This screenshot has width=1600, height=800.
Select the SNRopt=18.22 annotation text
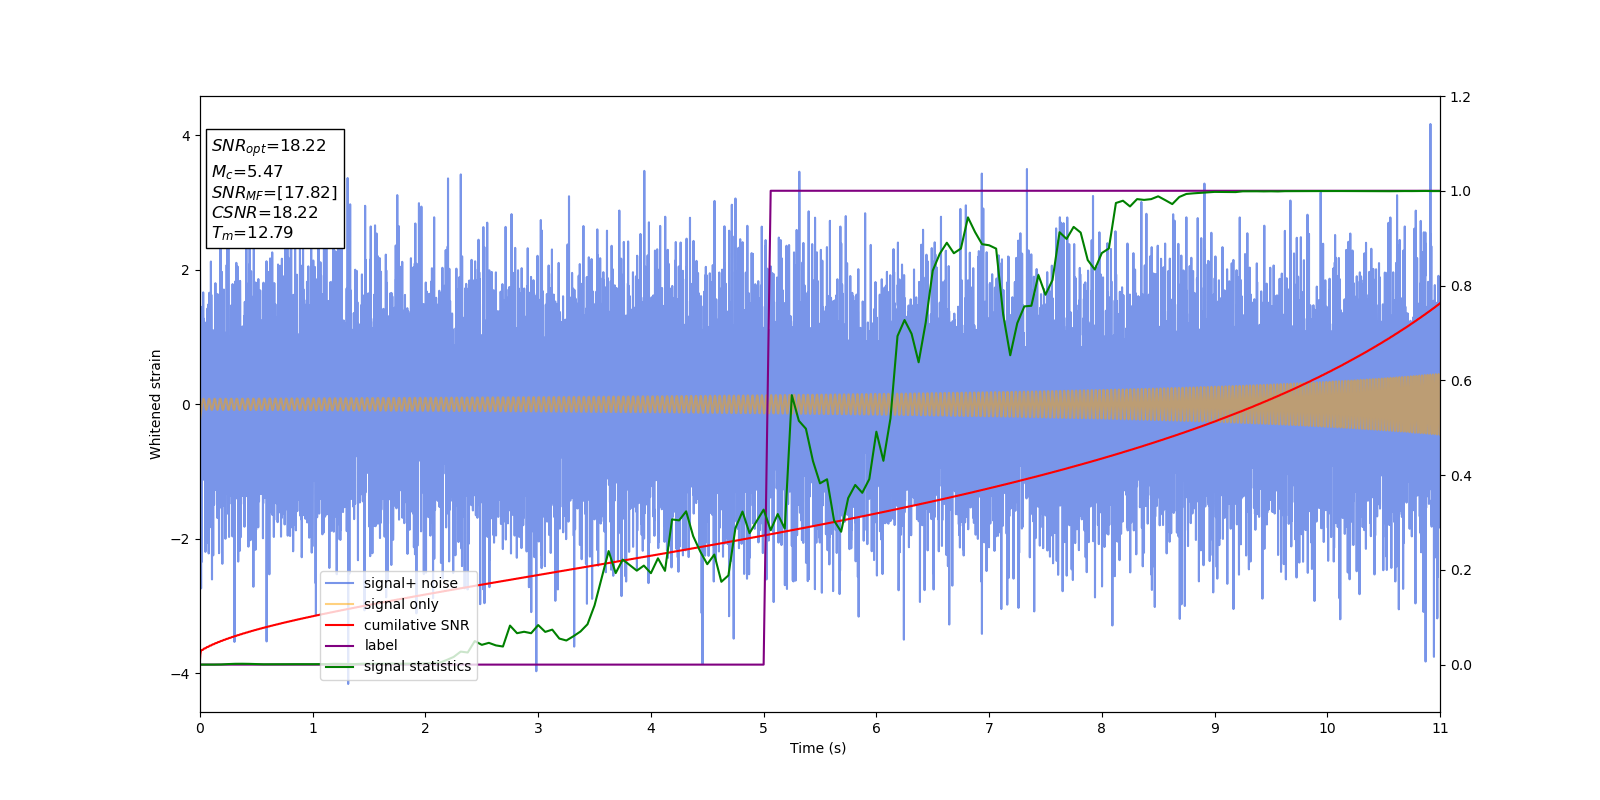[269, 146]
